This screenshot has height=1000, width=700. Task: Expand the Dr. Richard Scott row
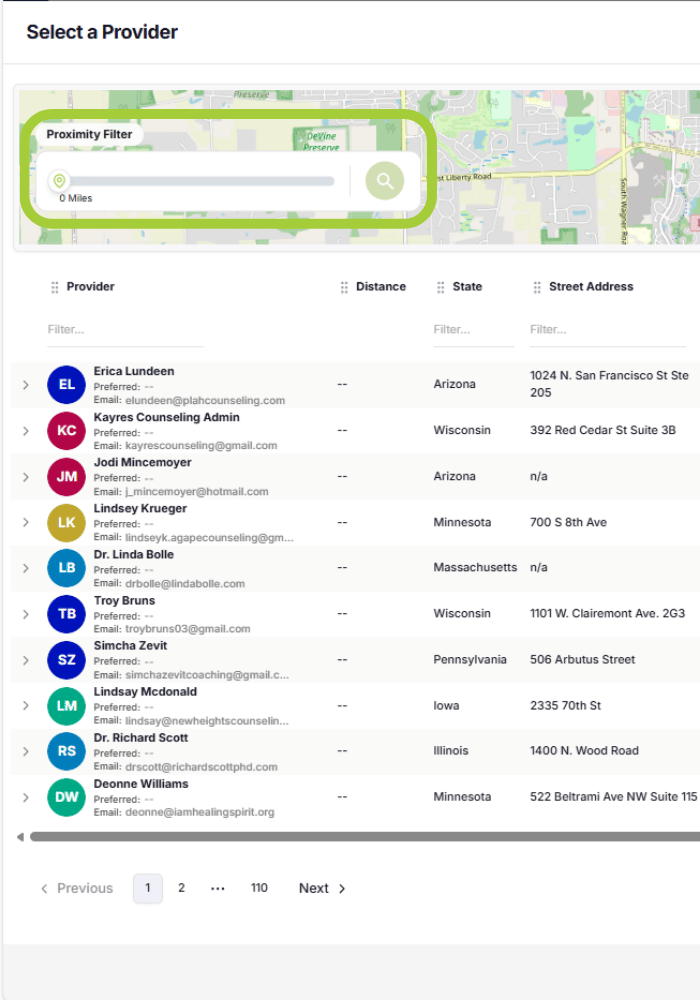tap(26, 751)
